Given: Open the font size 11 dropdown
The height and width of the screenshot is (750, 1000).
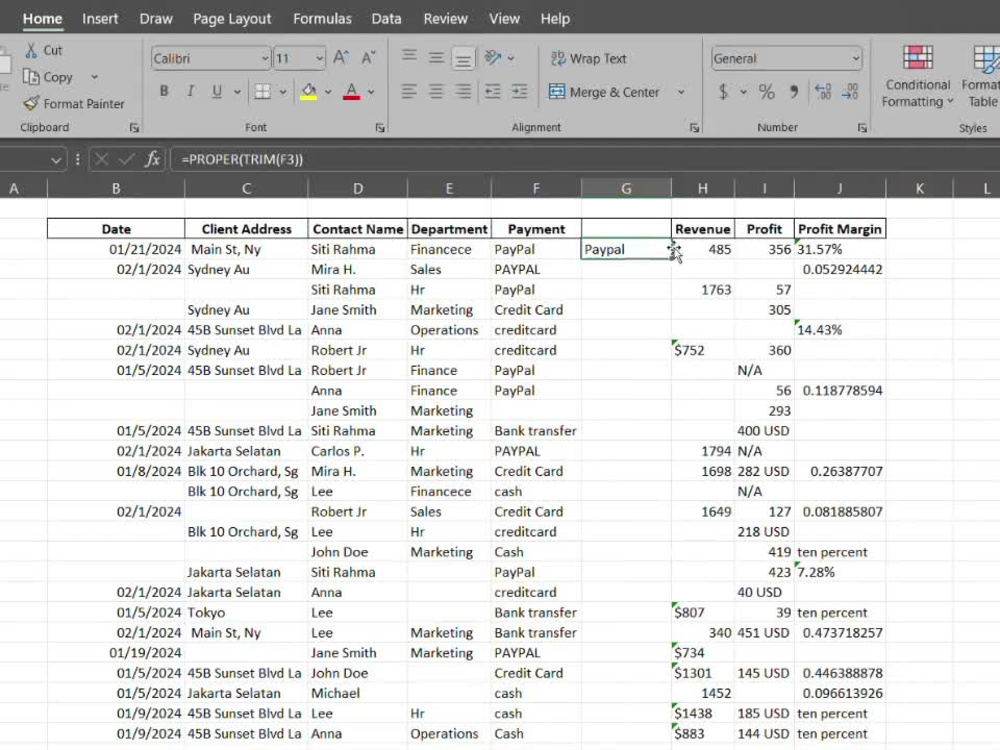Looking at the screenshot, I should 319,59.
